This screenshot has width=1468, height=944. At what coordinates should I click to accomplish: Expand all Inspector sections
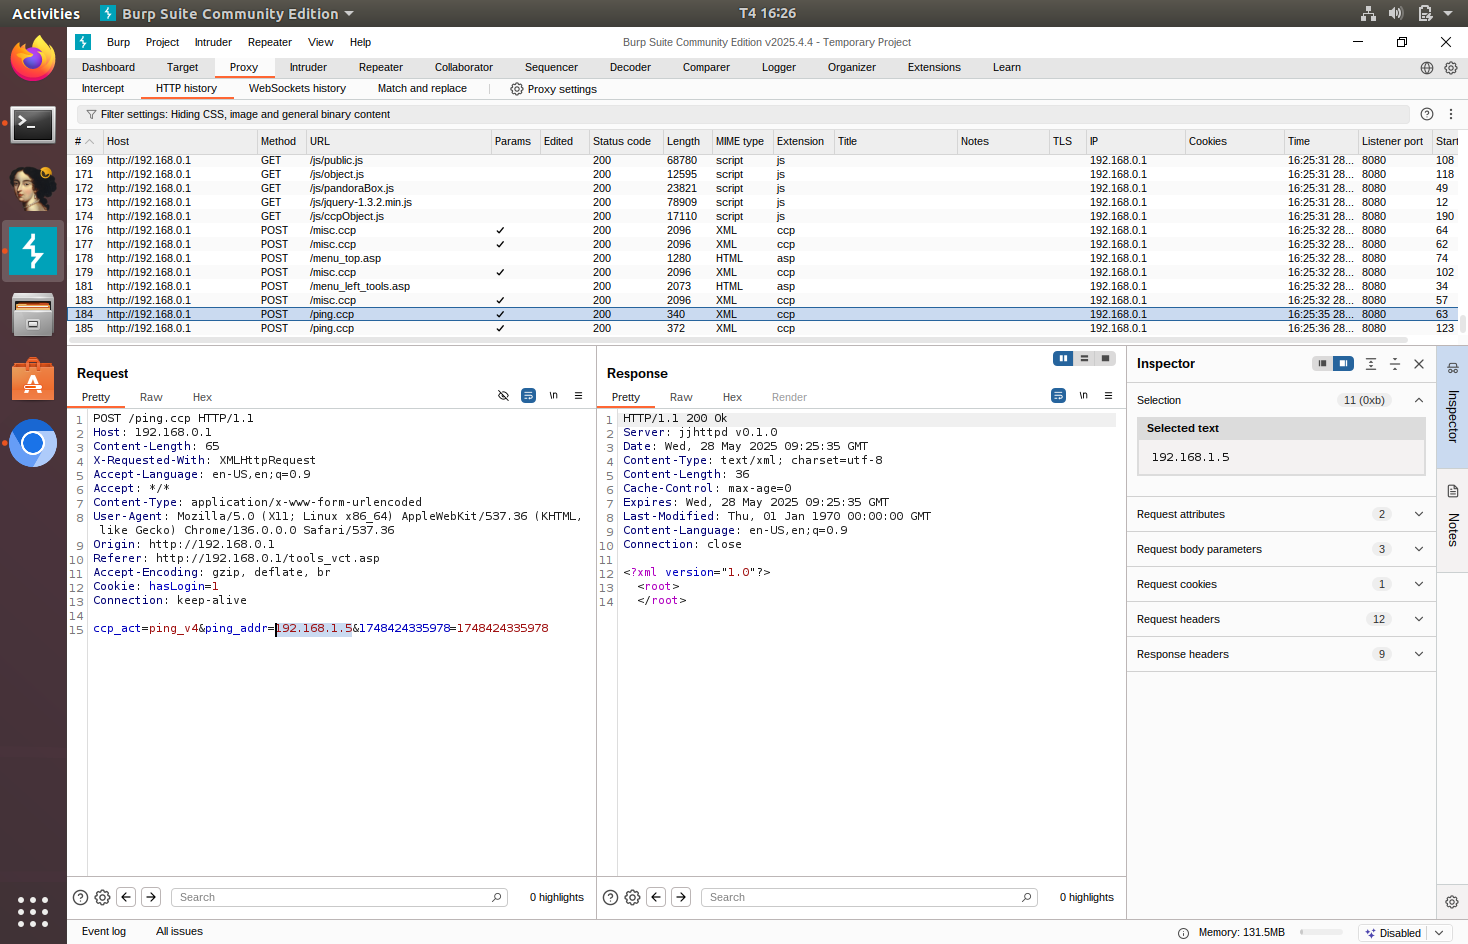[x=1371, y=364]
